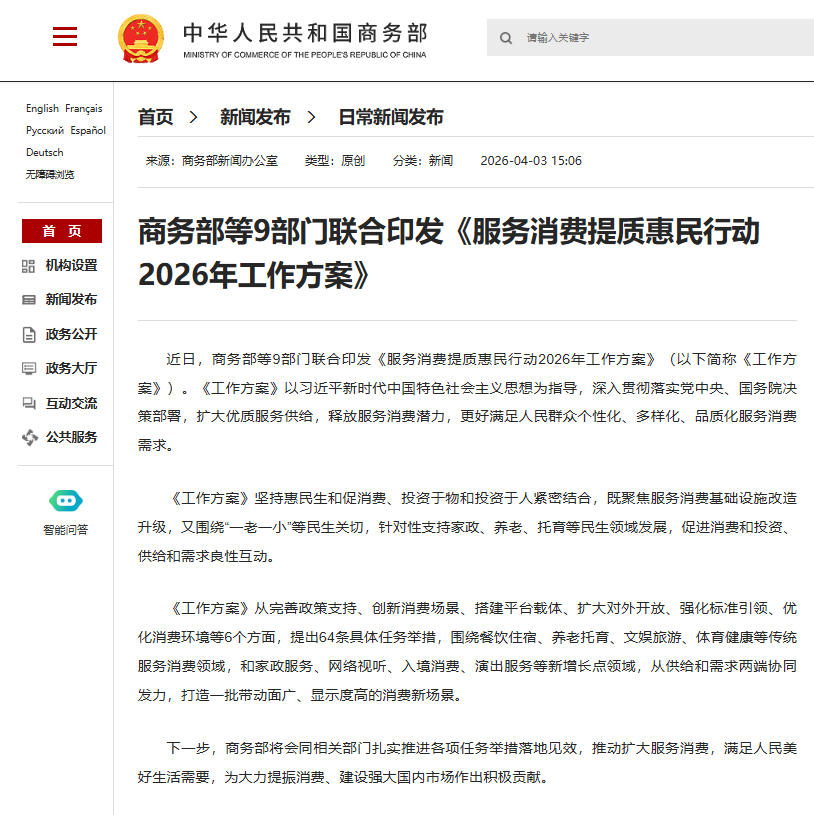Click the 政务大厅 sidebar icon
This screenshot has width=814, height=815.
pyautogui.click(x=29, y=369)
